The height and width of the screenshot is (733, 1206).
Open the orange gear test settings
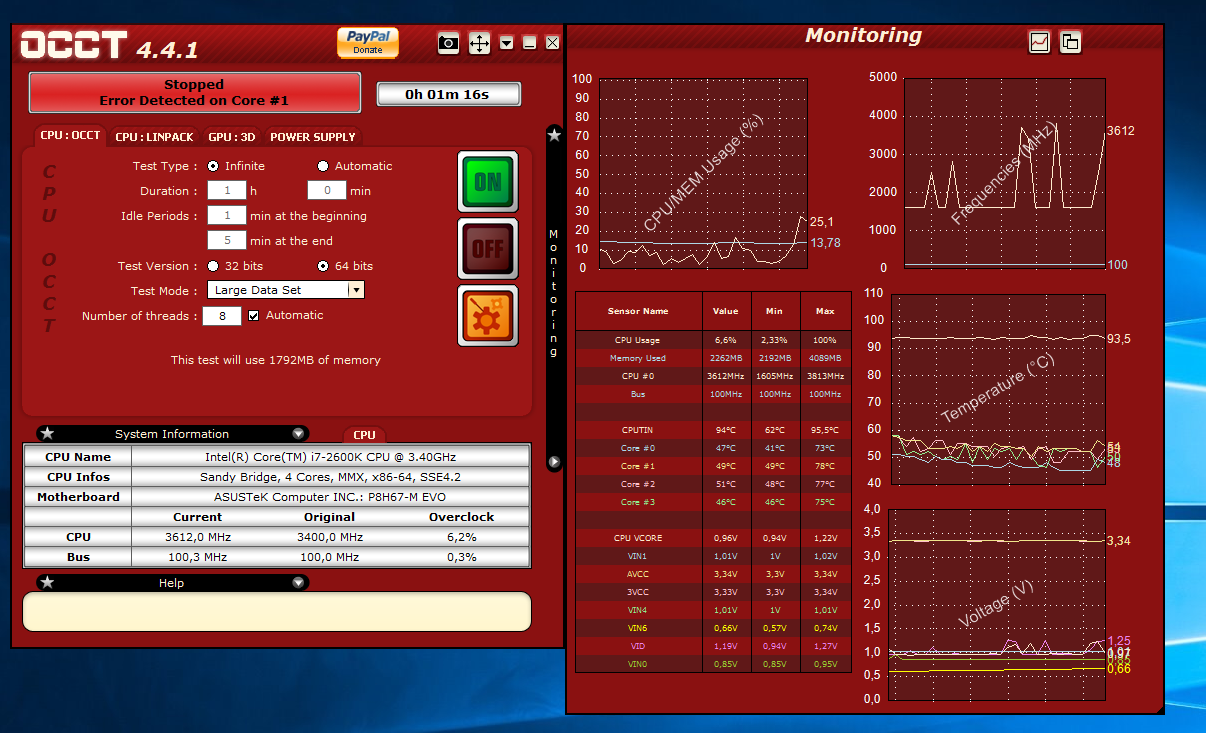[488, 316]
